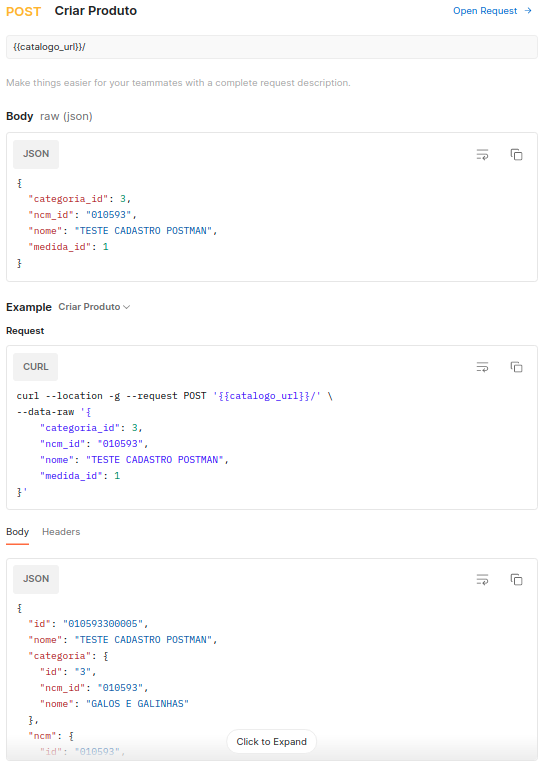
Task: Toggle word wrap in request body JSON block
Action: tap(482, 155)
